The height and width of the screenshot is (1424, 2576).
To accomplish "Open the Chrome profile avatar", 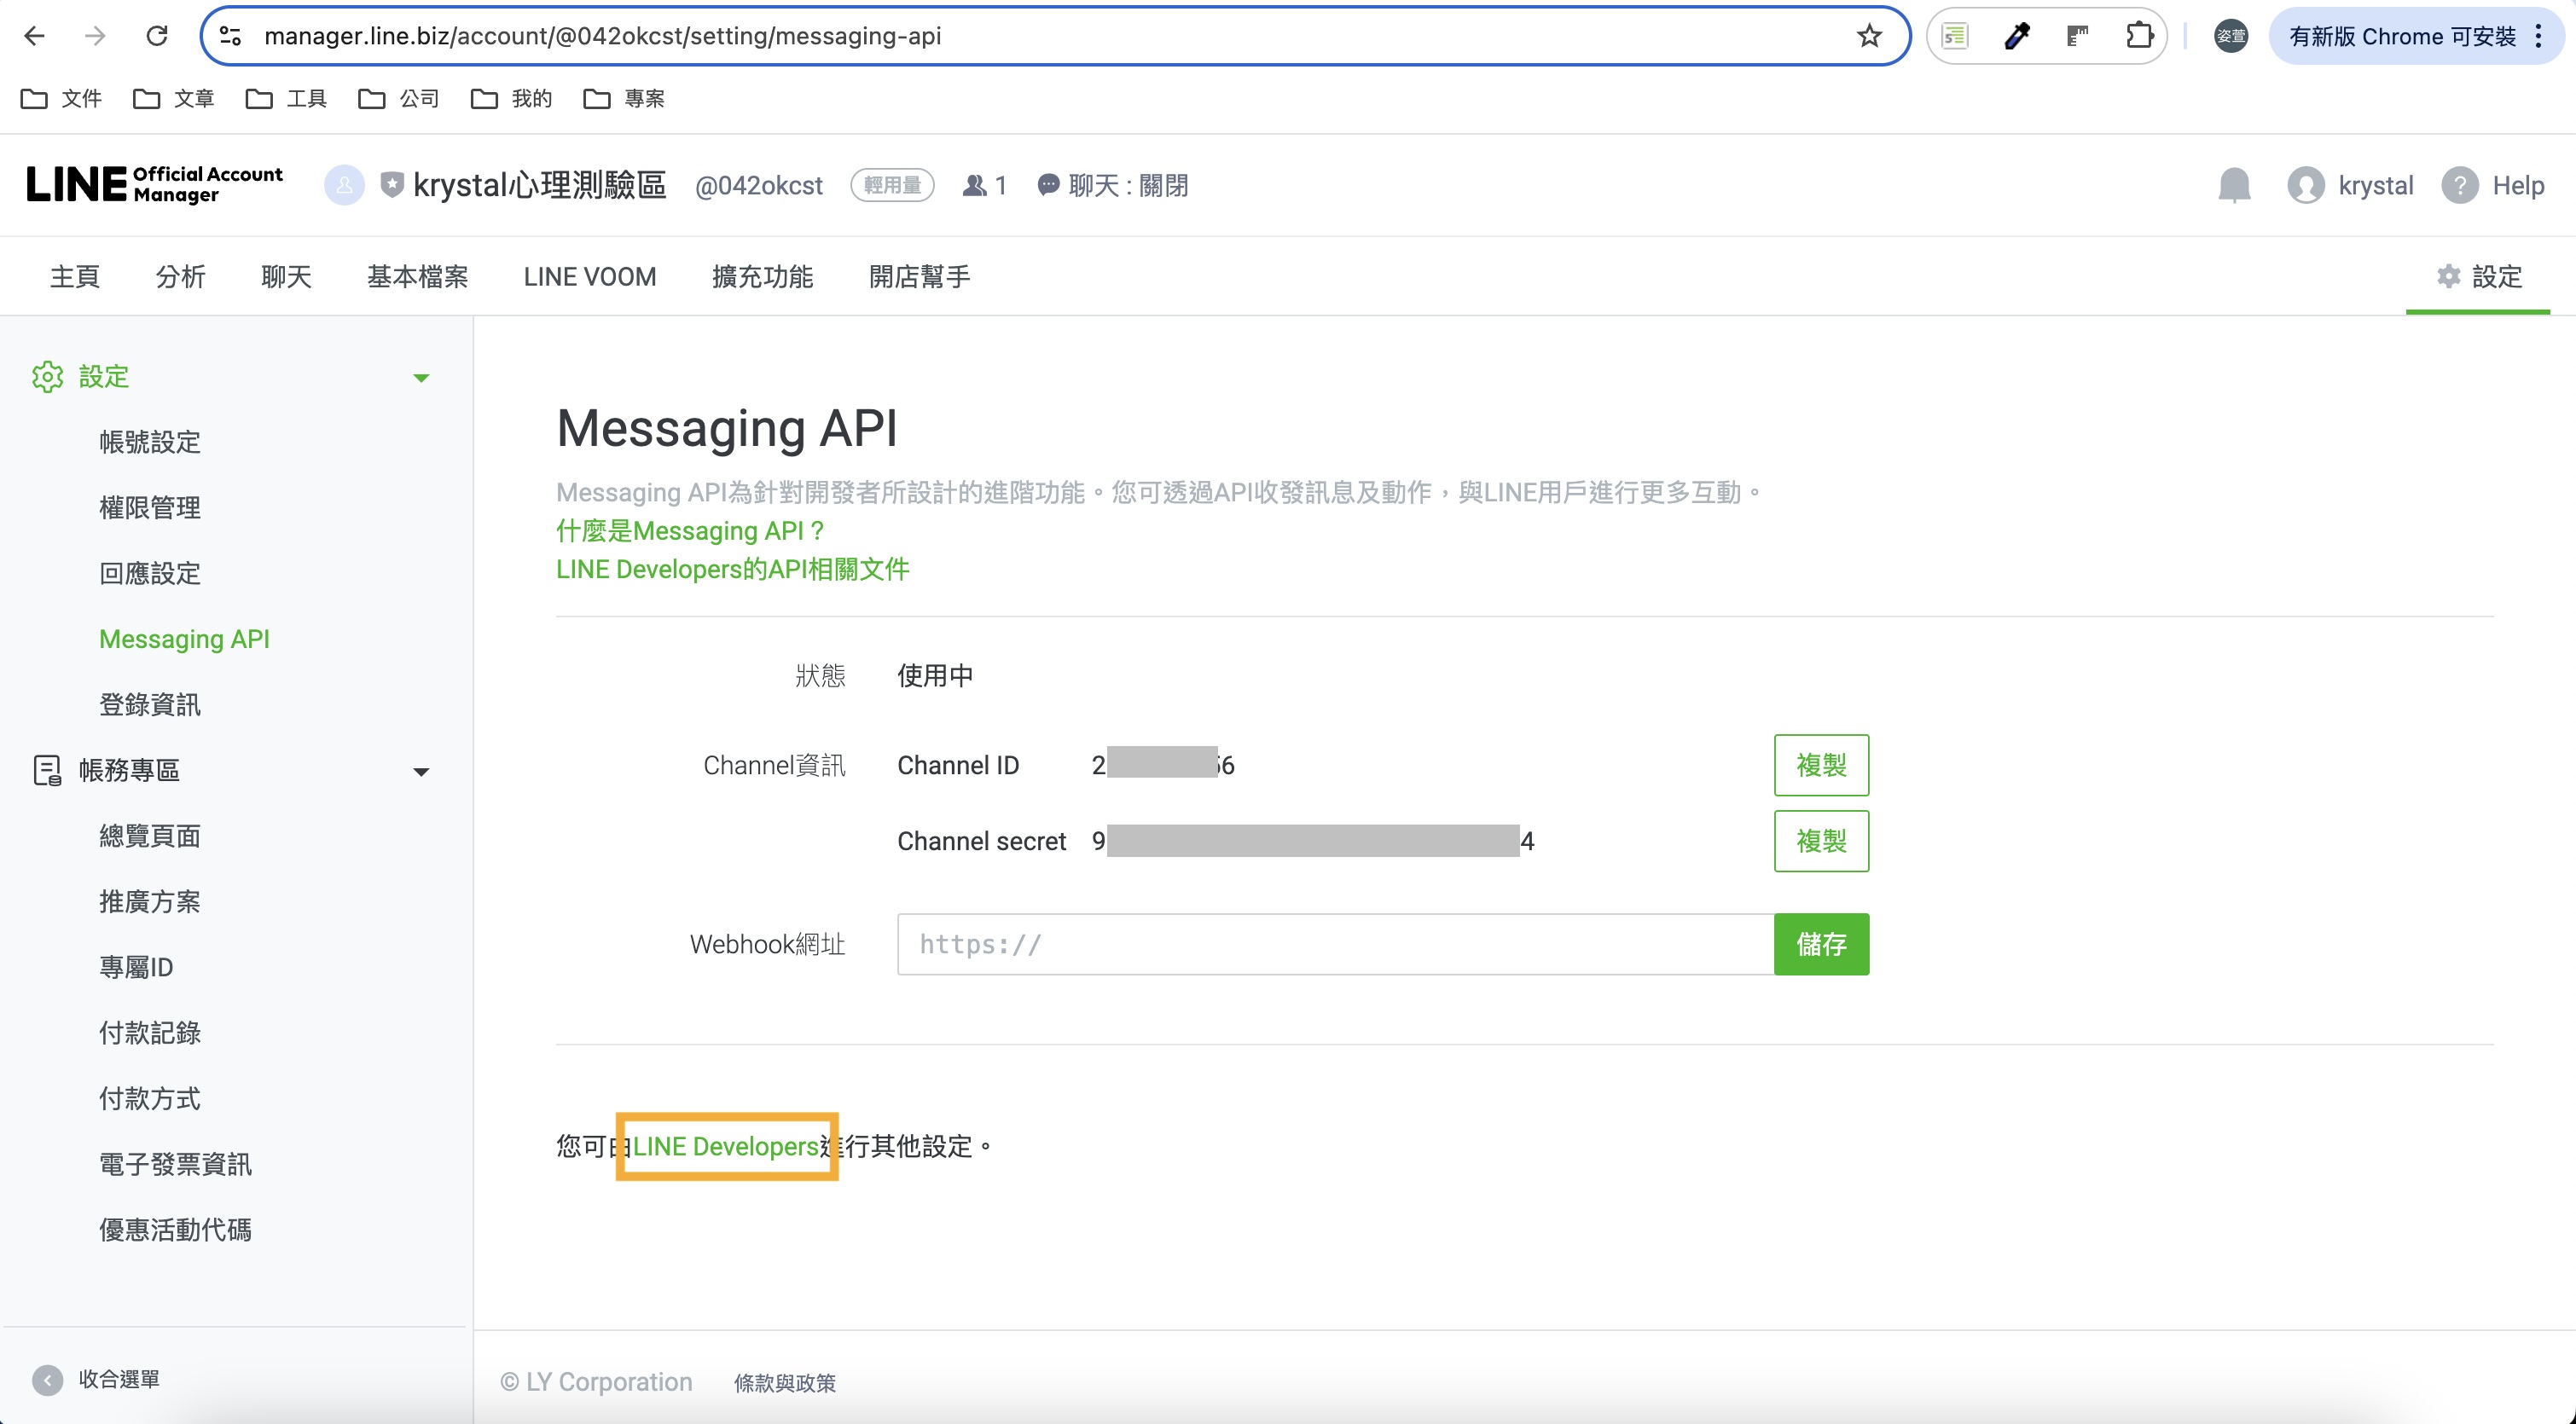I will tap(2231, 37).
